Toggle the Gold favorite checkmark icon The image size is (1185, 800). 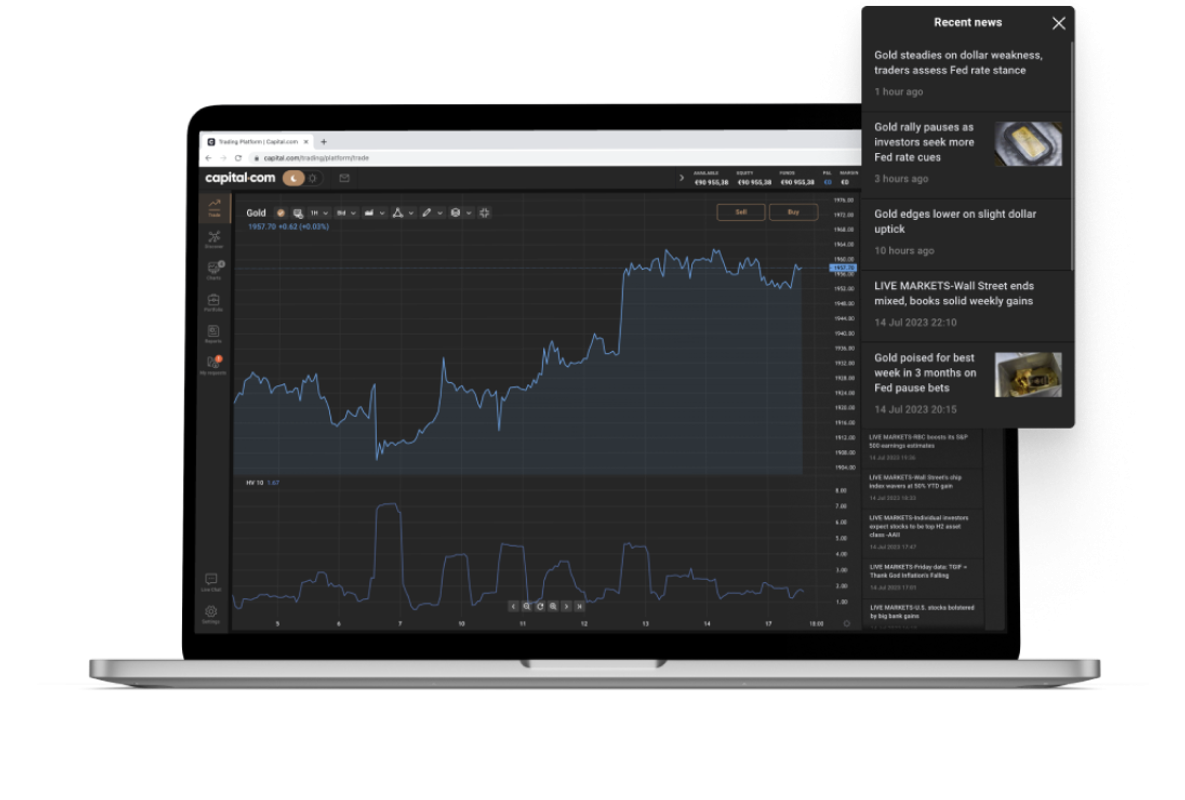pos(280,213)
